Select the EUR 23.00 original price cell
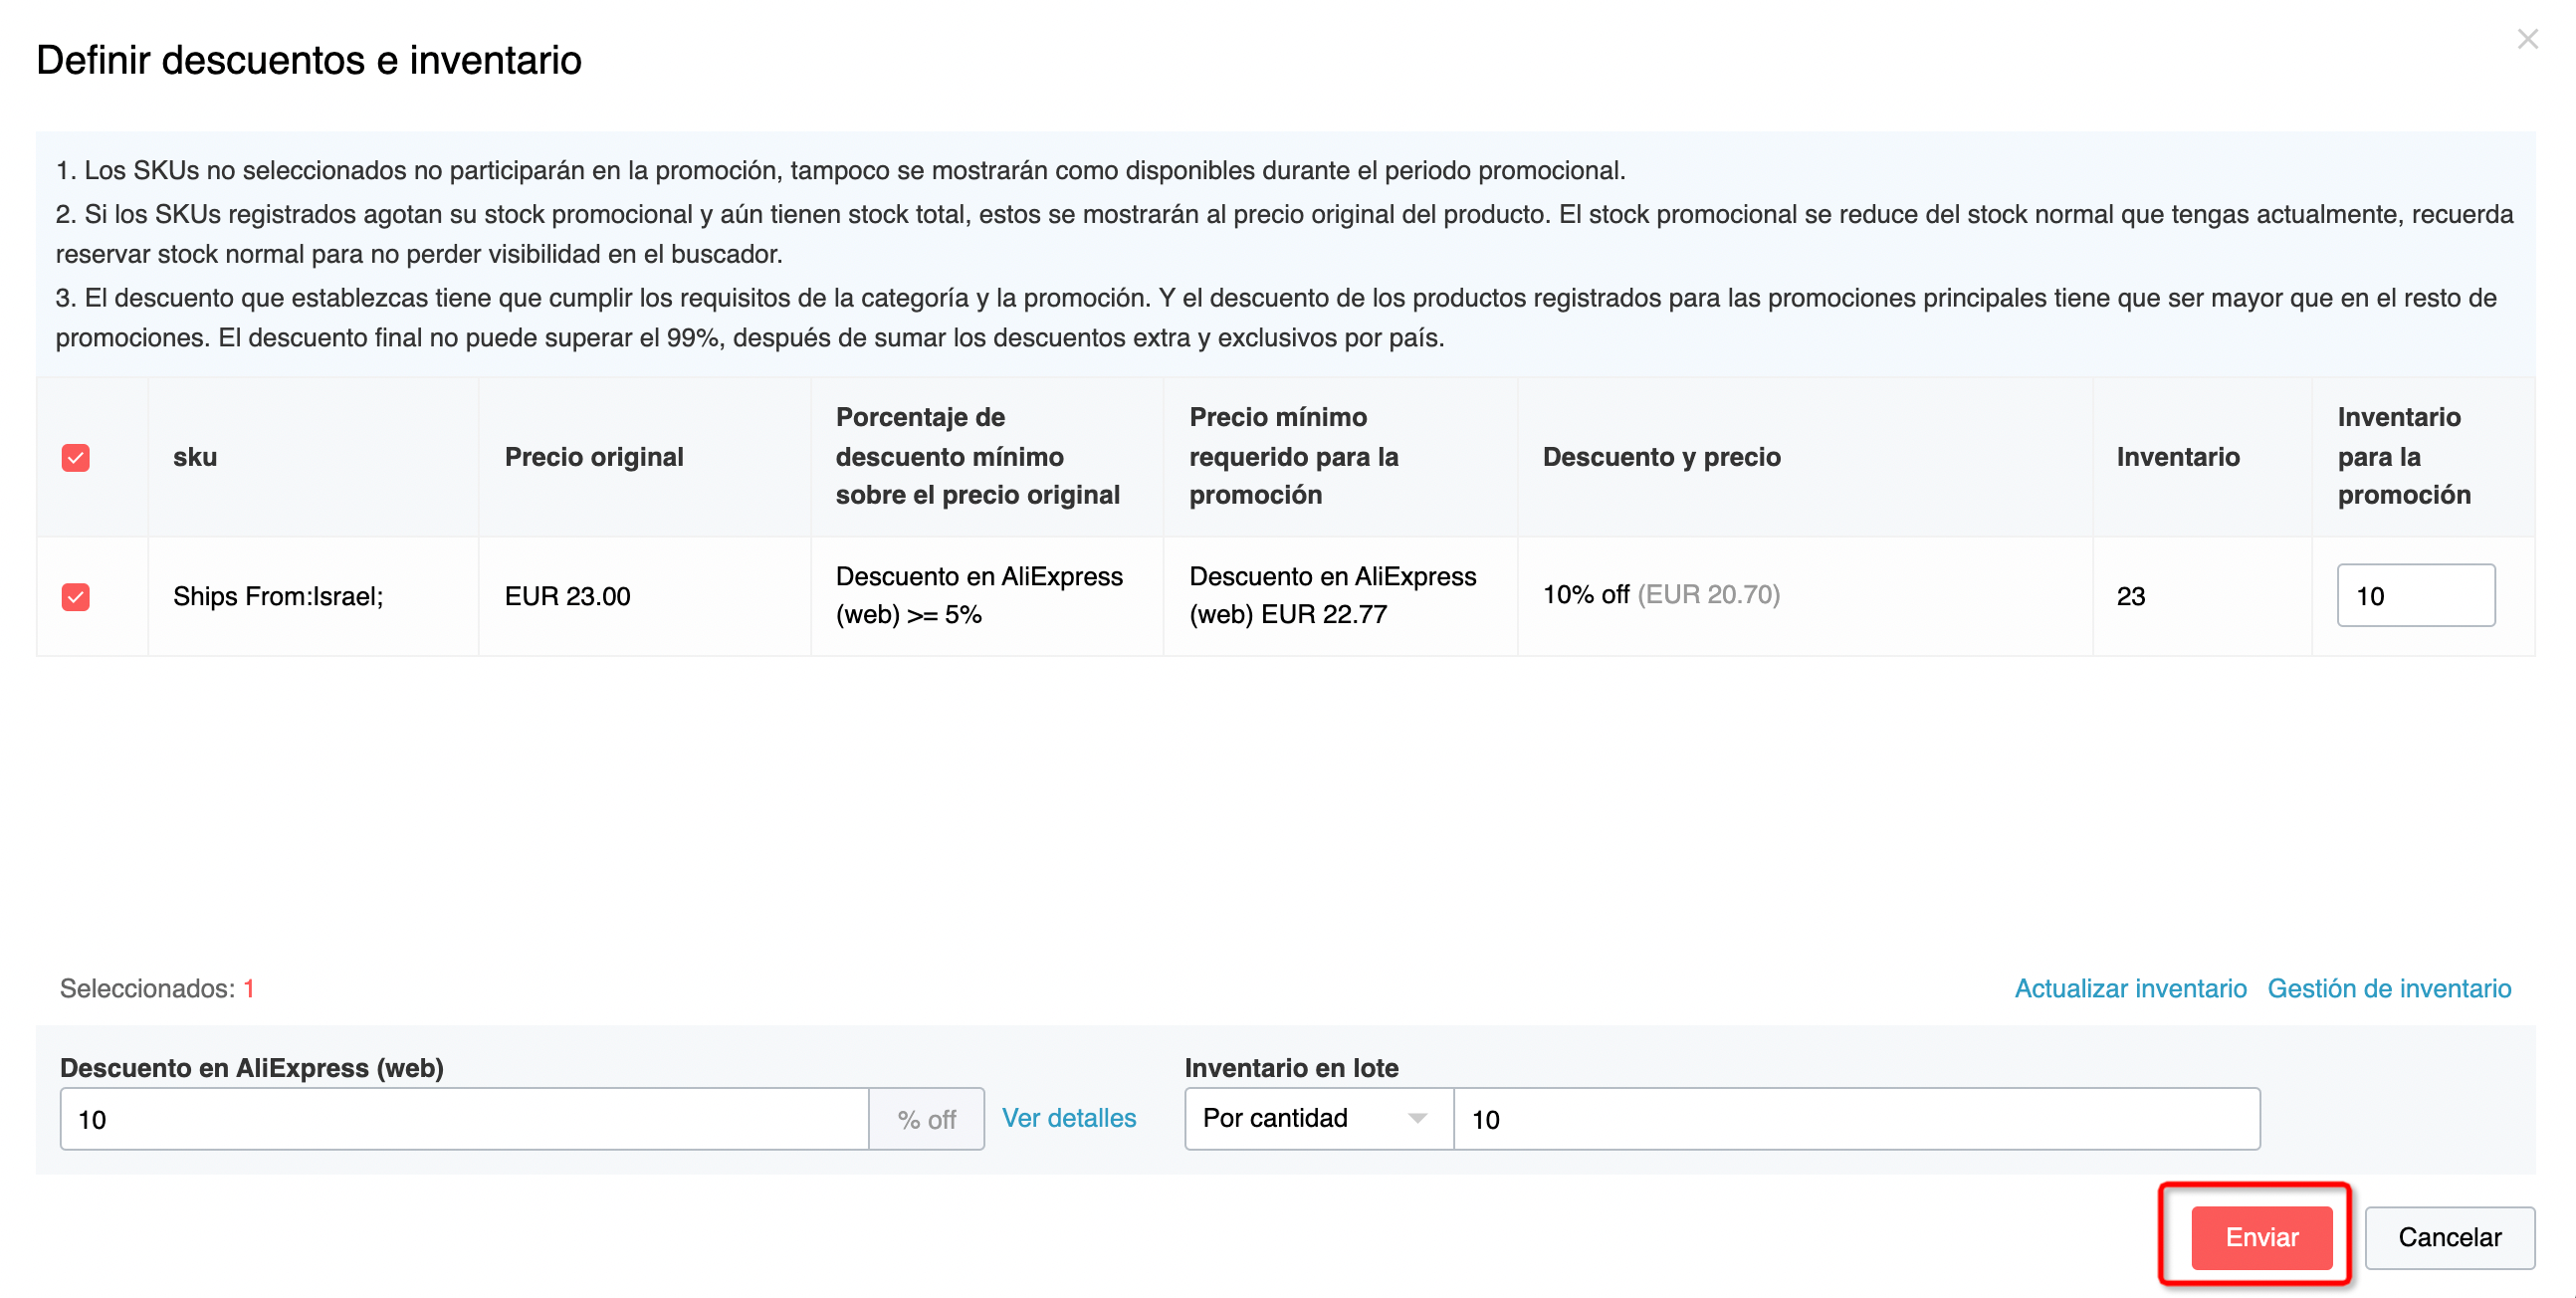 (567, 596)
